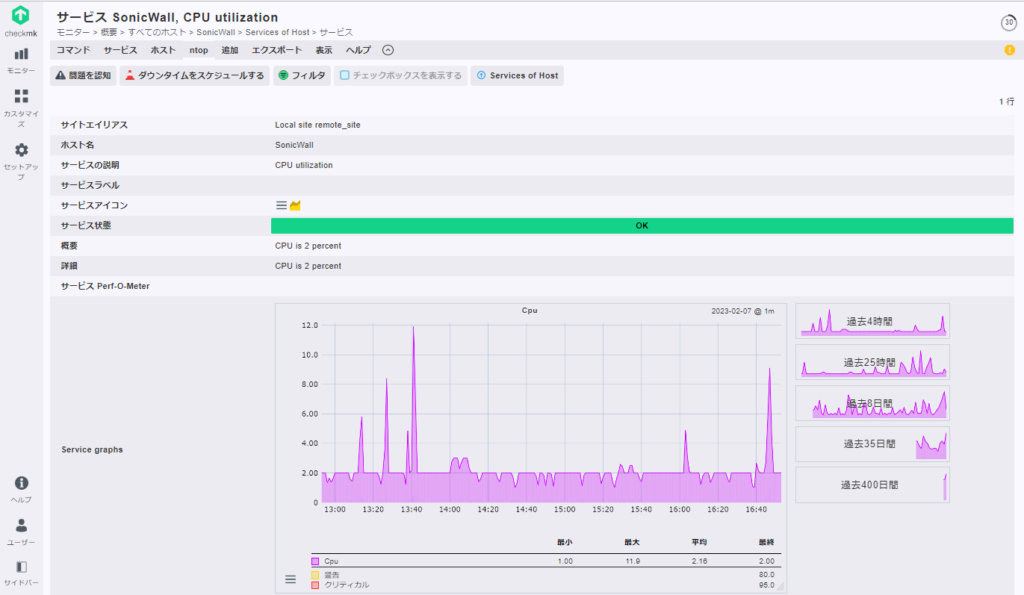This screenshot has width=1024, height=595.
Task: Go to すべてのホスト in the breadcrumb
Action: click(x=157, y=32)
